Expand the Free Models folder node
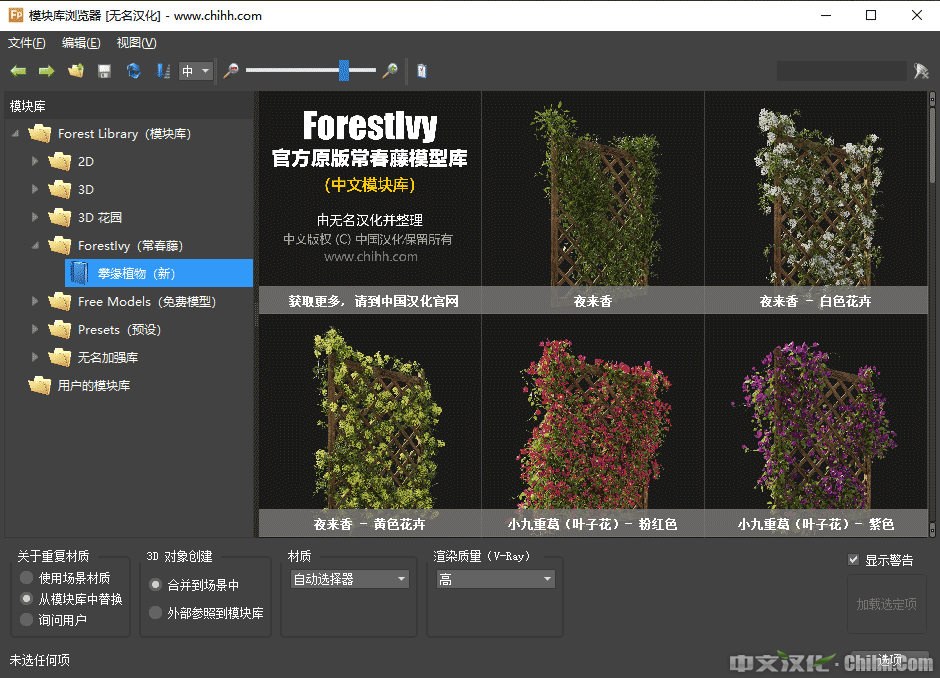This screenshot has height=678, width=940. [x=36, y=301]
